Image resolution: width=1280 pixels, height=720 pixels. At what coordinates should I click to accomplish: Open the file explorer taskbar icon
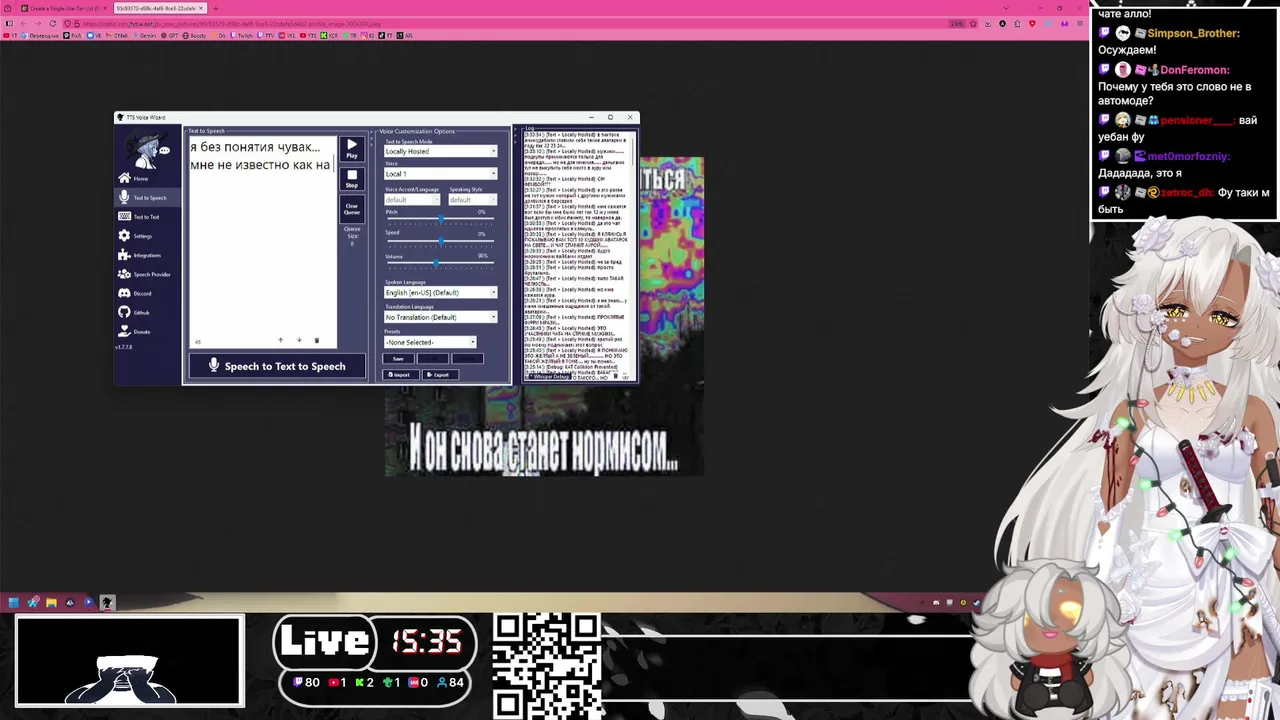51,602
